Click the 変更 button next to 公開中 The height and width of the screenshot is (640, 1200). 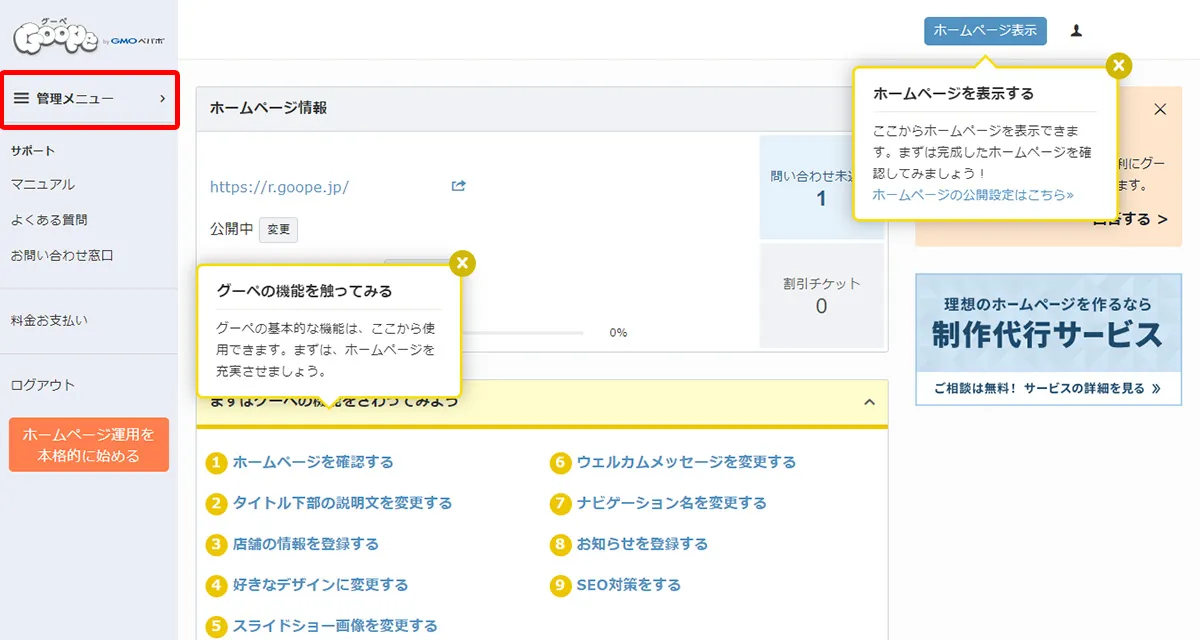278,229
